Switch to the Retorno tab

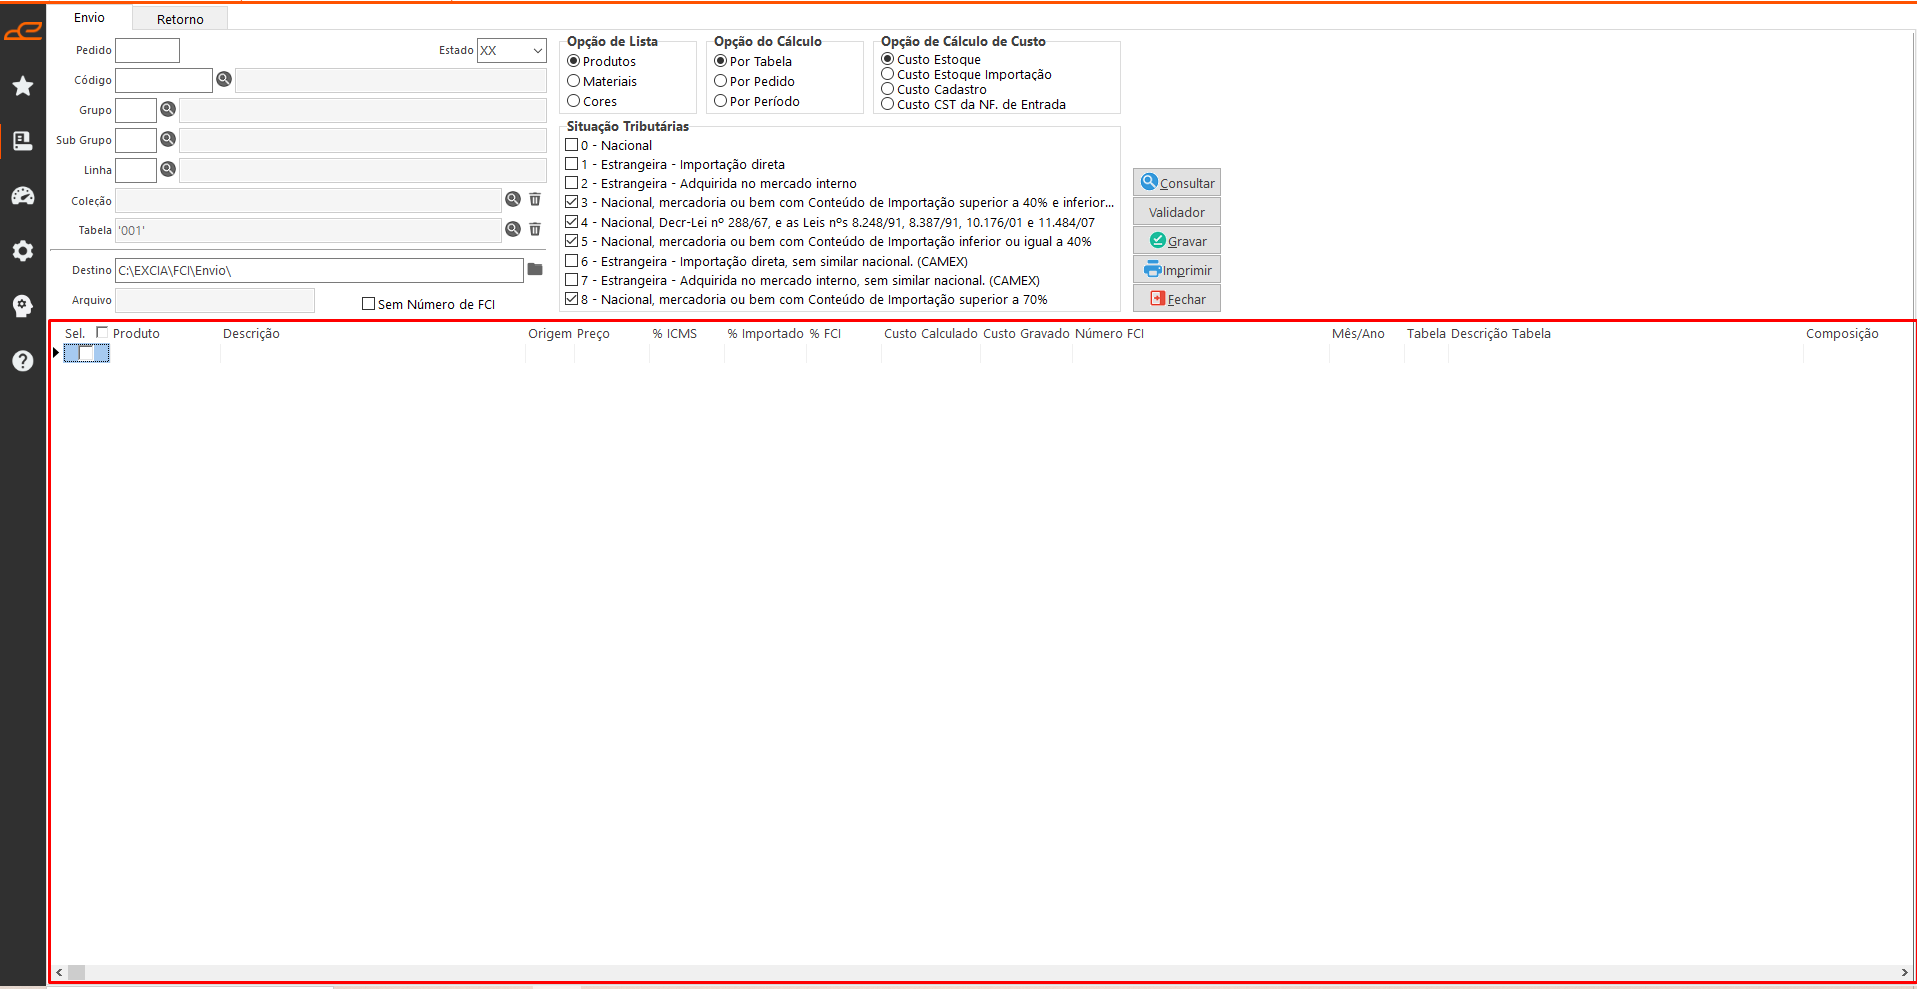point(180,19)
